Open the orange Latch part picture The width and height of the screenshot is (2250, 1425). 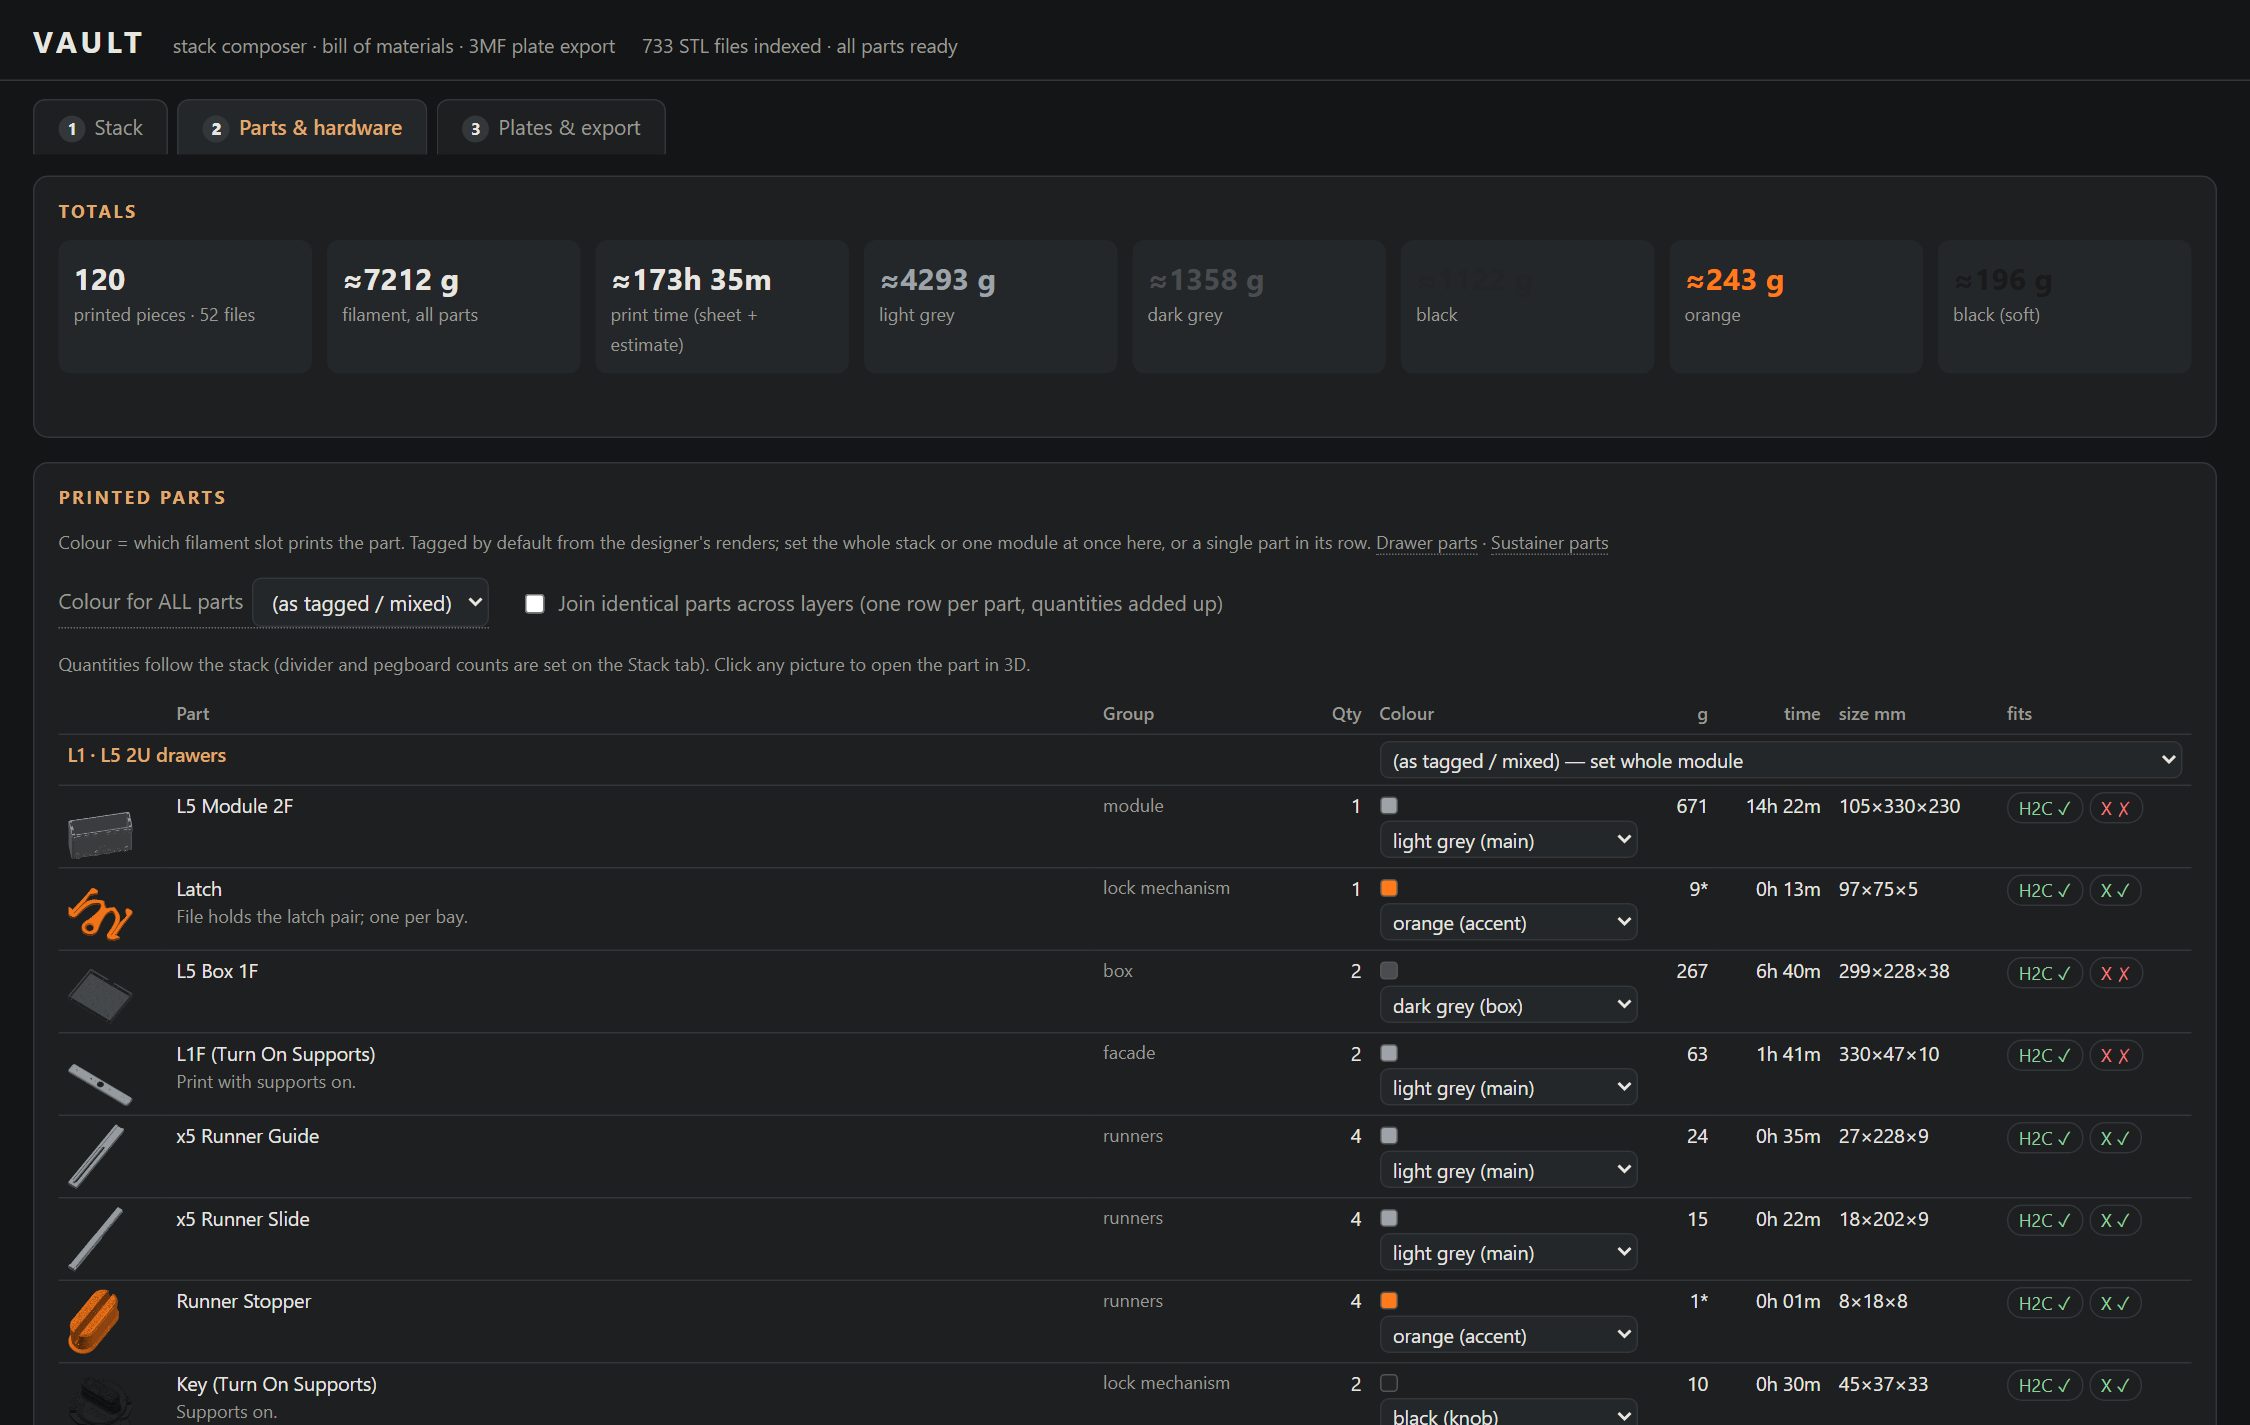point(100,913)
